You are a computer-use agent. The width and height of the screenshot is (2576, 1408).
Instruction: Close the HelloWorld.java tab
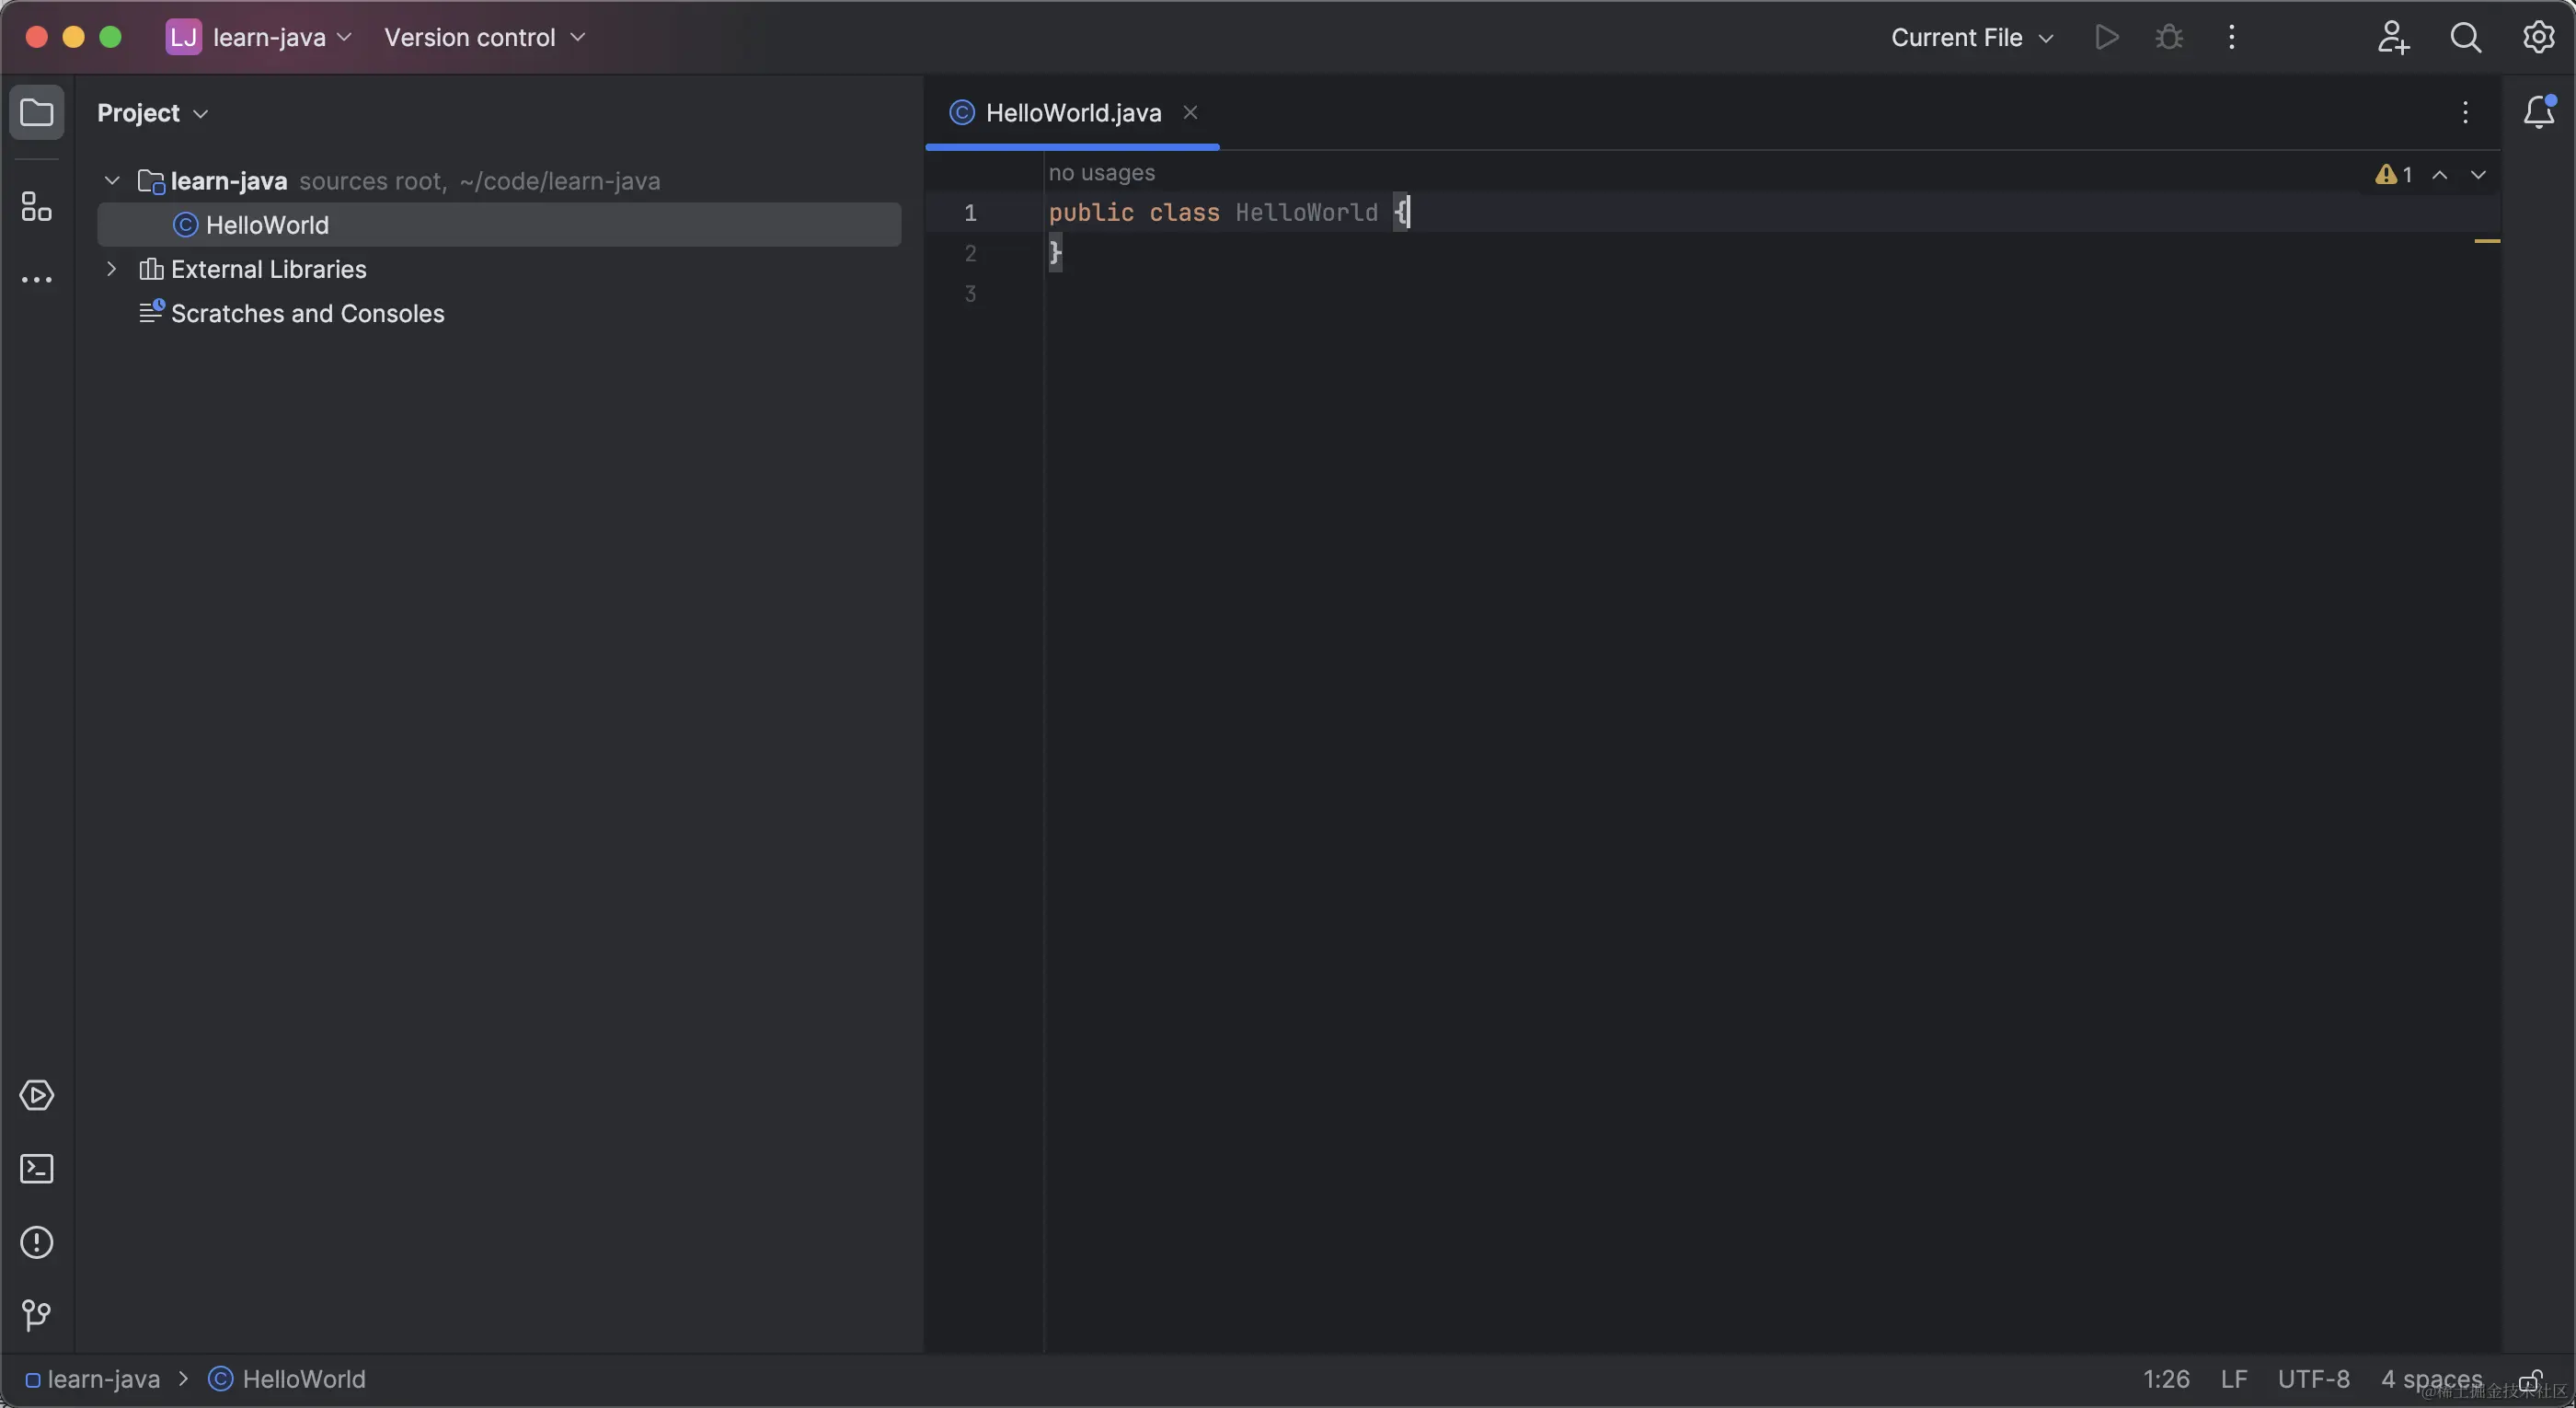pyautogui.click(x=1190, y=113)
